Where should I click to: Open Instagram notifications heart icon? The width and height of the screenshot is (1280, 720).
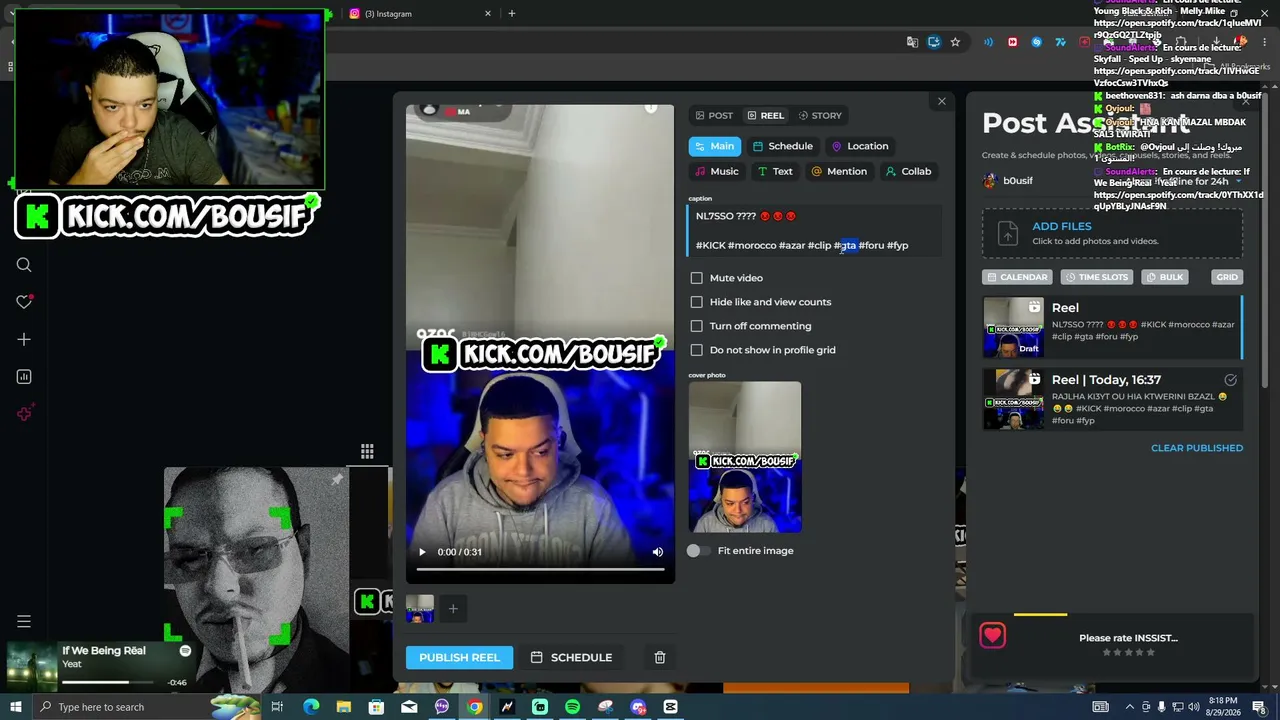24,302
